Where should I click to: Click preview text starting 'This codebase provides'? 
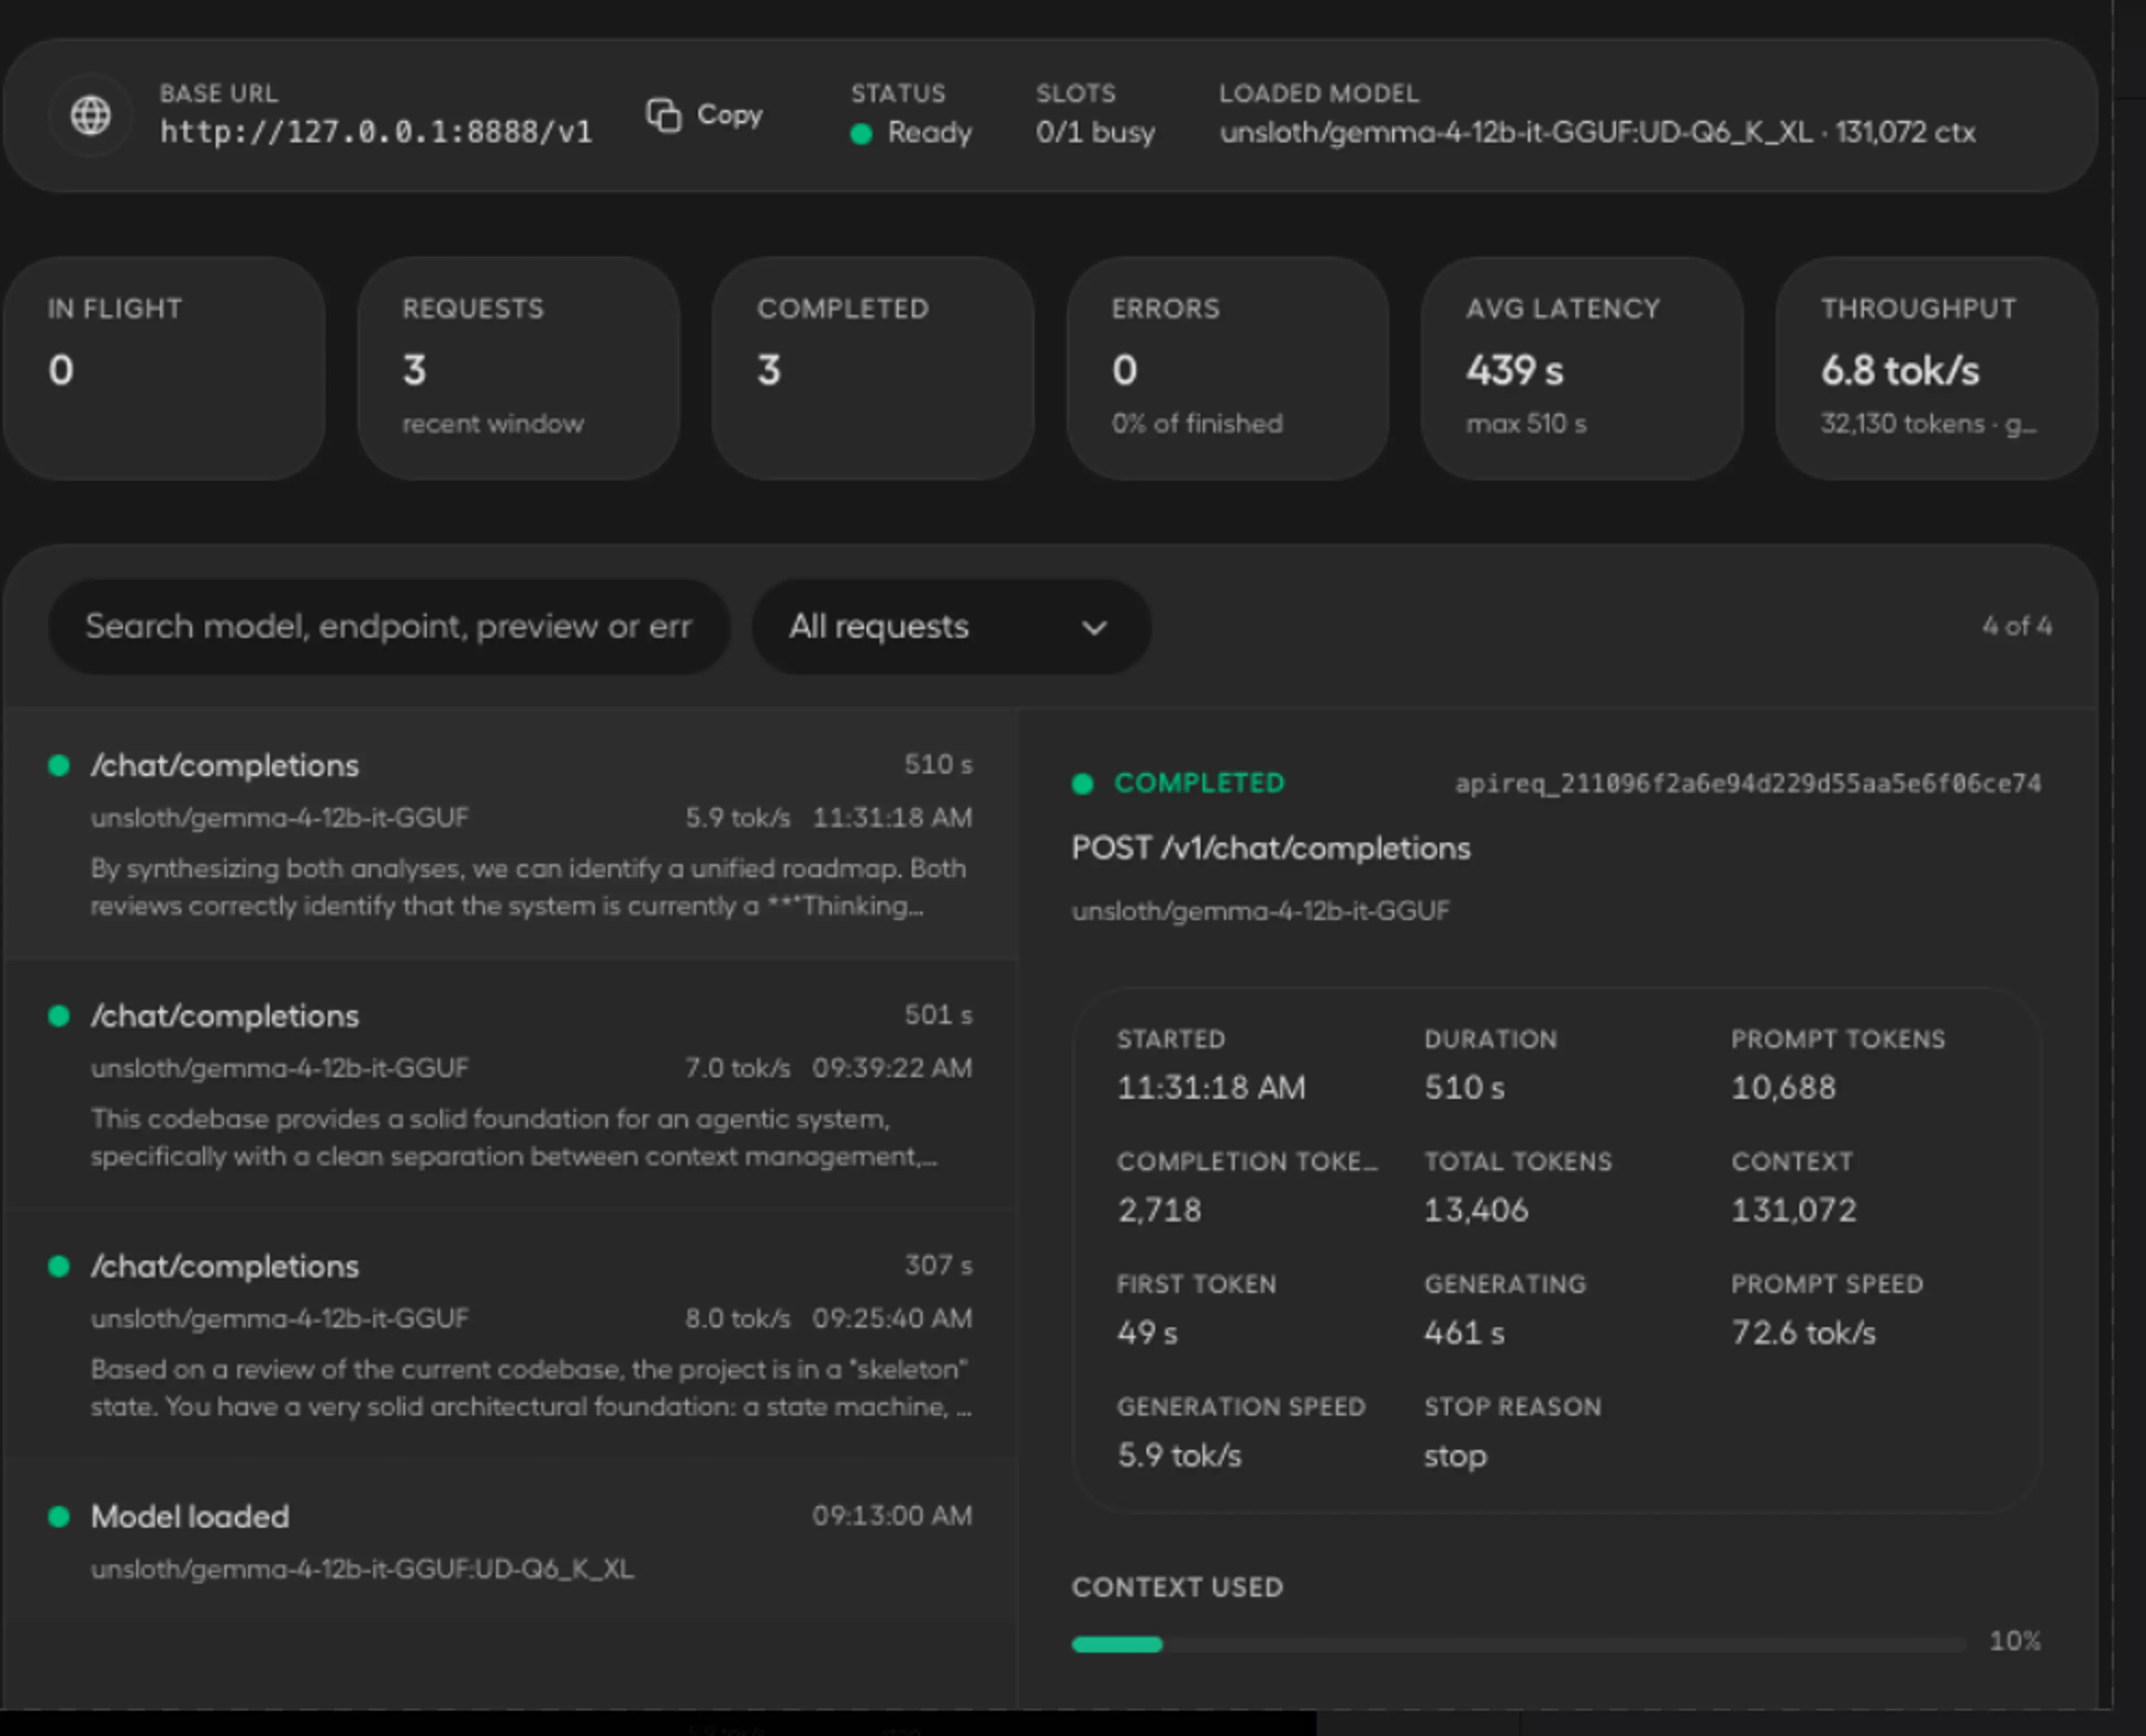pyautogui.click(x=514, y=1137)
